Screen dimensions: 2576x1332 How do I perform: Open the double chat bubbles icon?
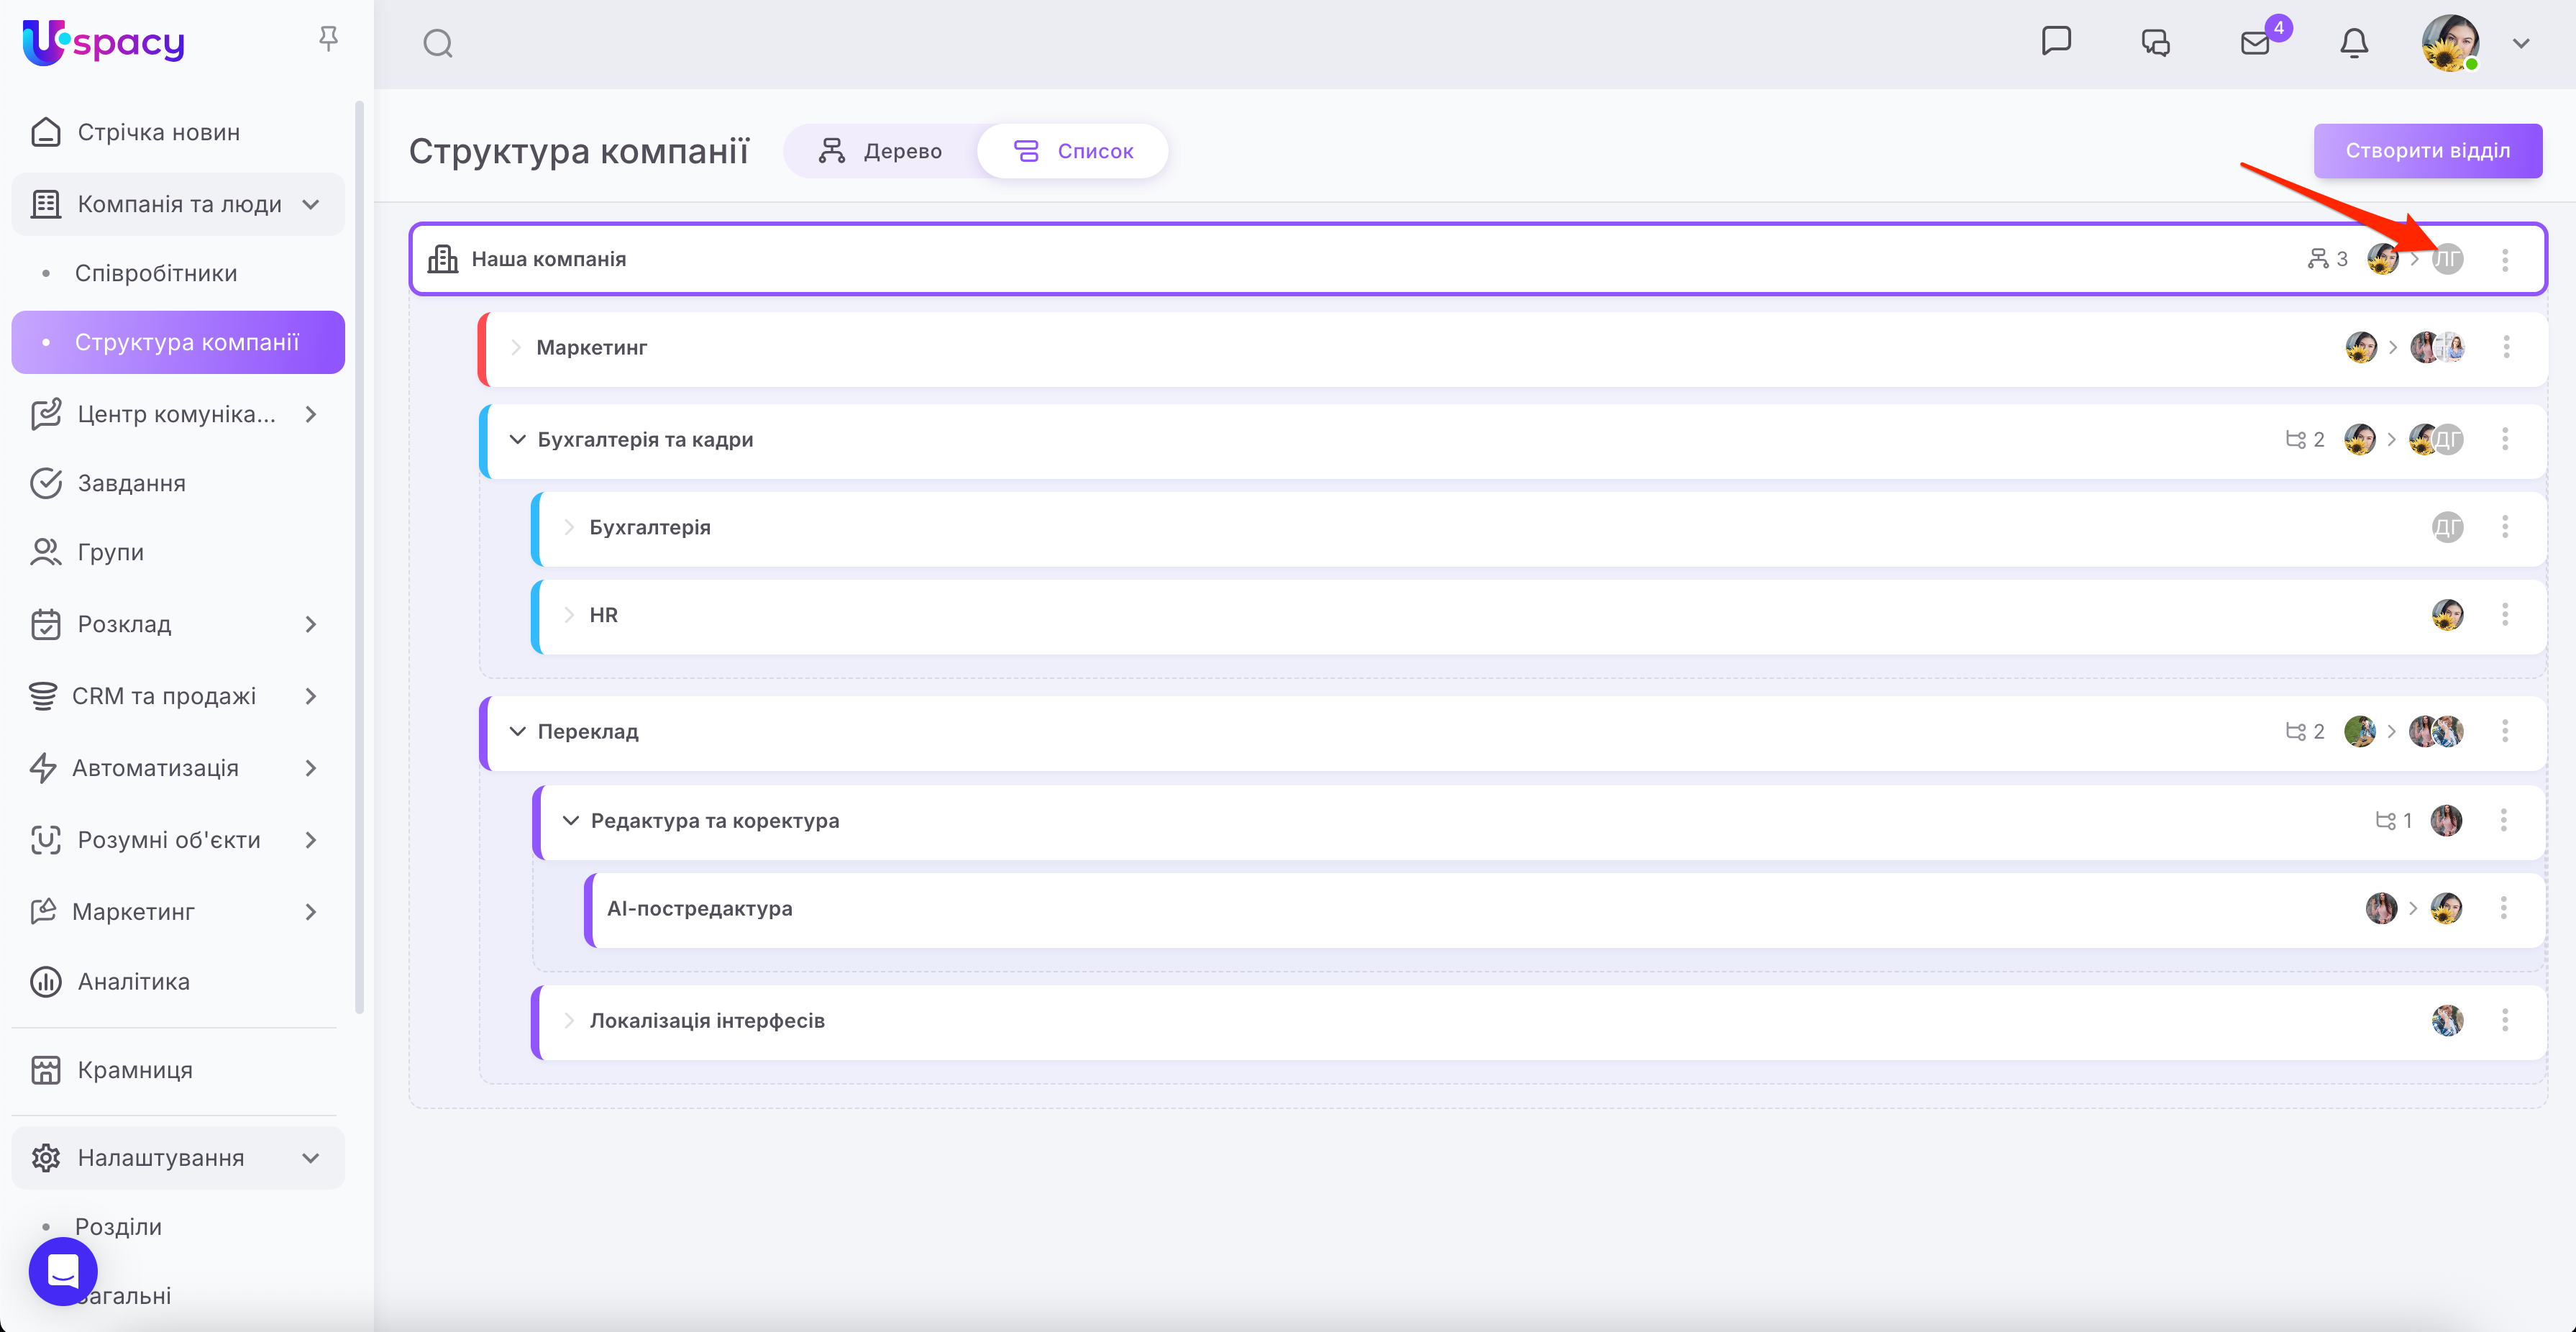2155,43
